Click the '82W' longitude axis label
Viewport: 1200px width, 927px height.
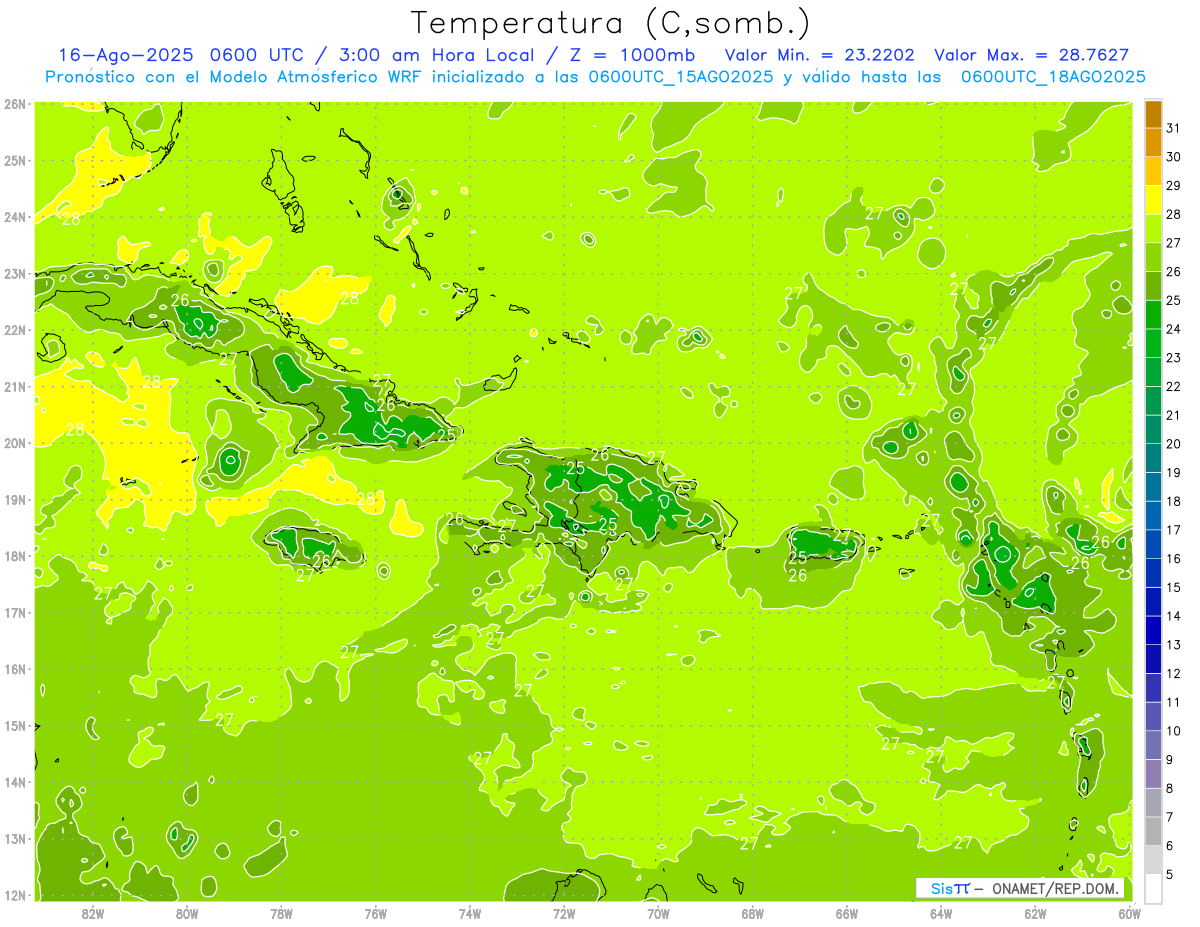pos(92,913)
